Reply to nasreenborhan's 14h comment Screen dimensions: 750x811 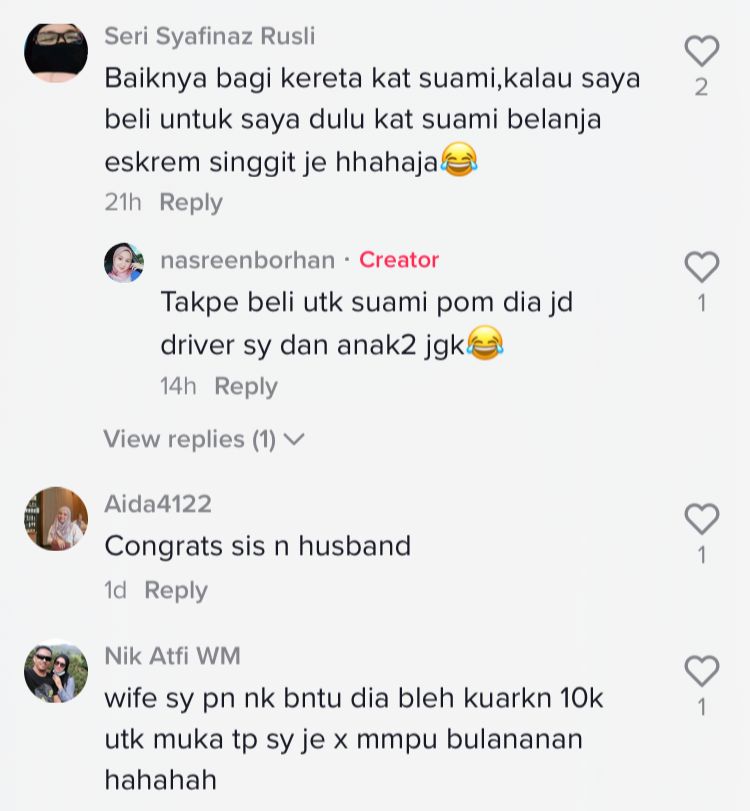246,386
